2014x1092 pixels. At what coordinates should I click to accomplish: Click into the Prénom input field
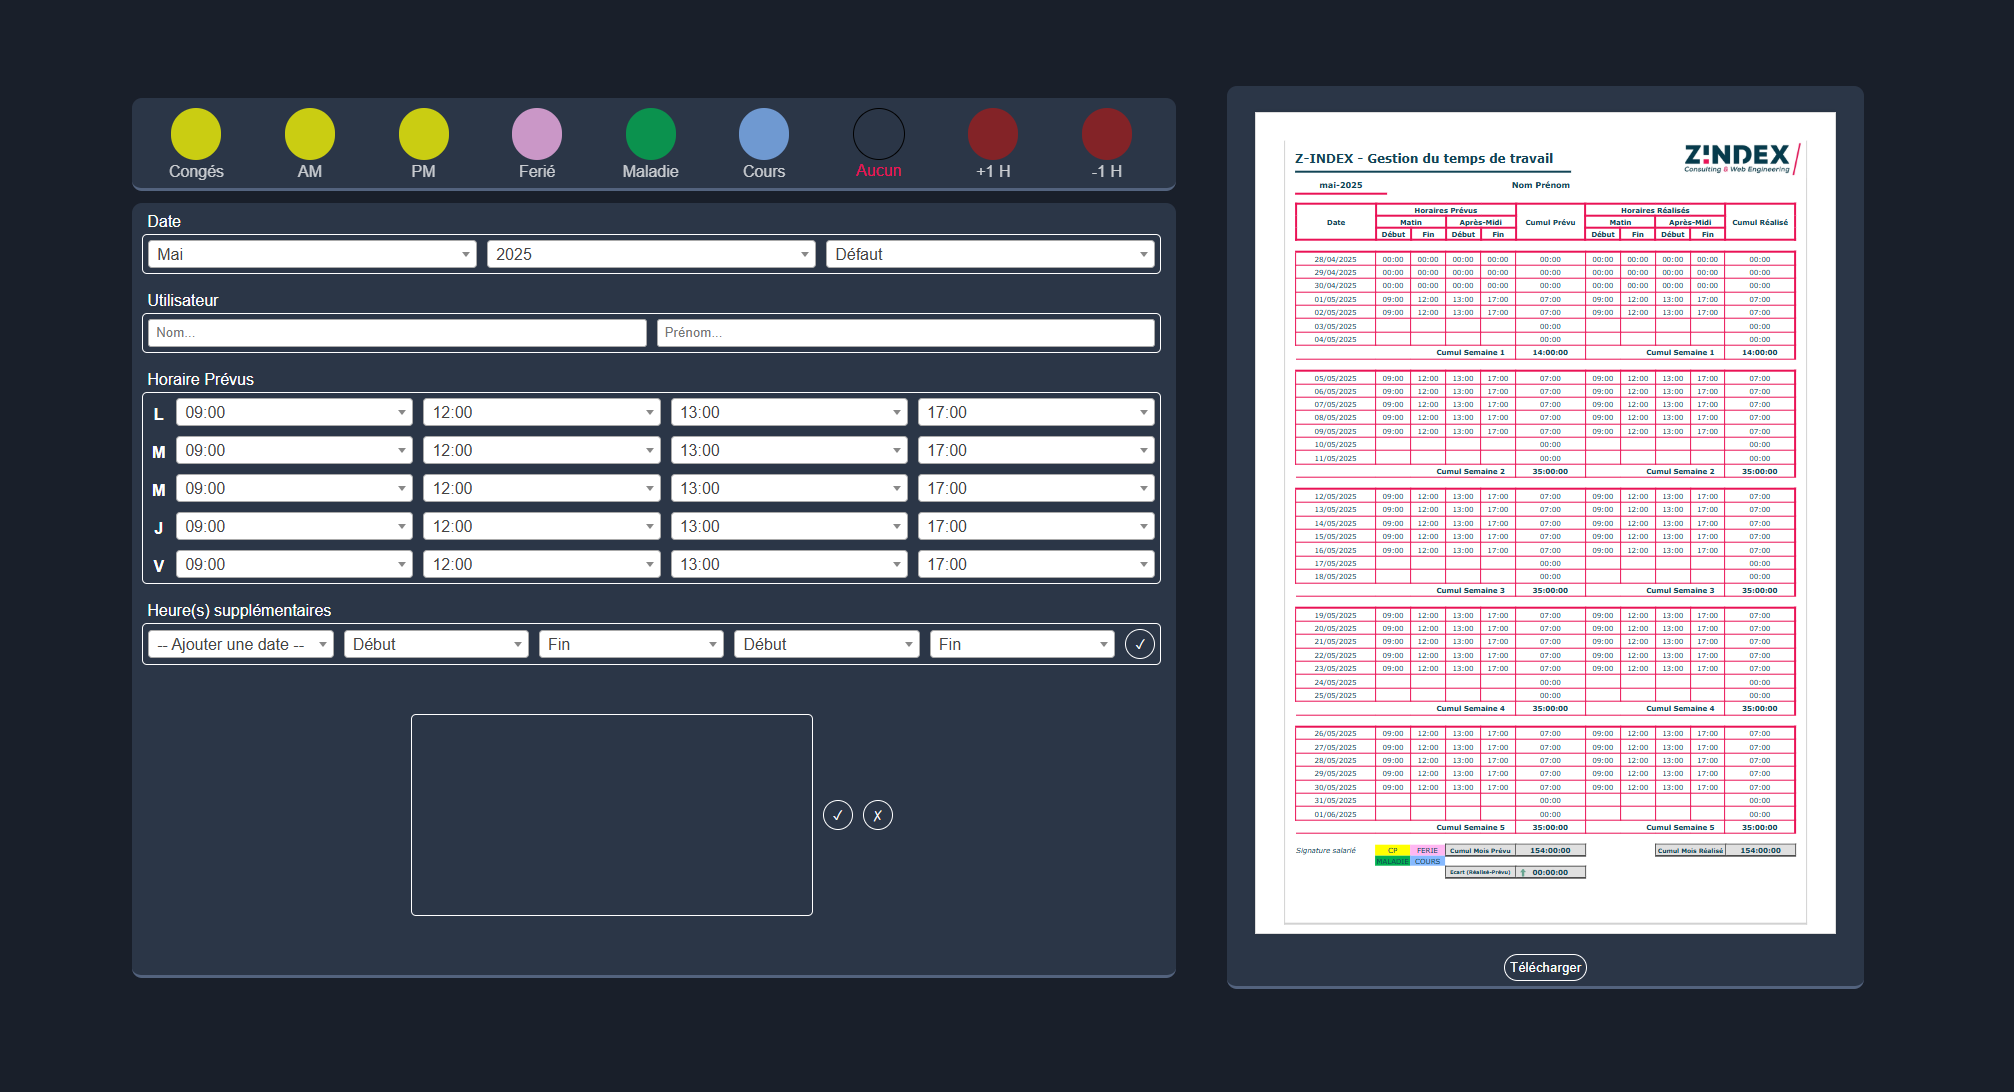click(905, 333)
